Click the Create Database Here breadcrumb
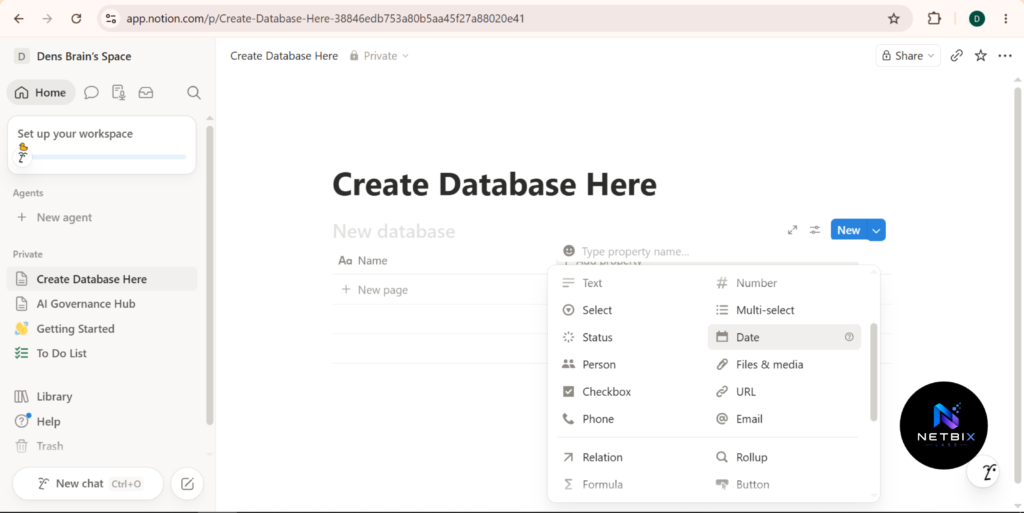Image resolution: width=1024 pixels, height=513 pixels. [284, 55]
